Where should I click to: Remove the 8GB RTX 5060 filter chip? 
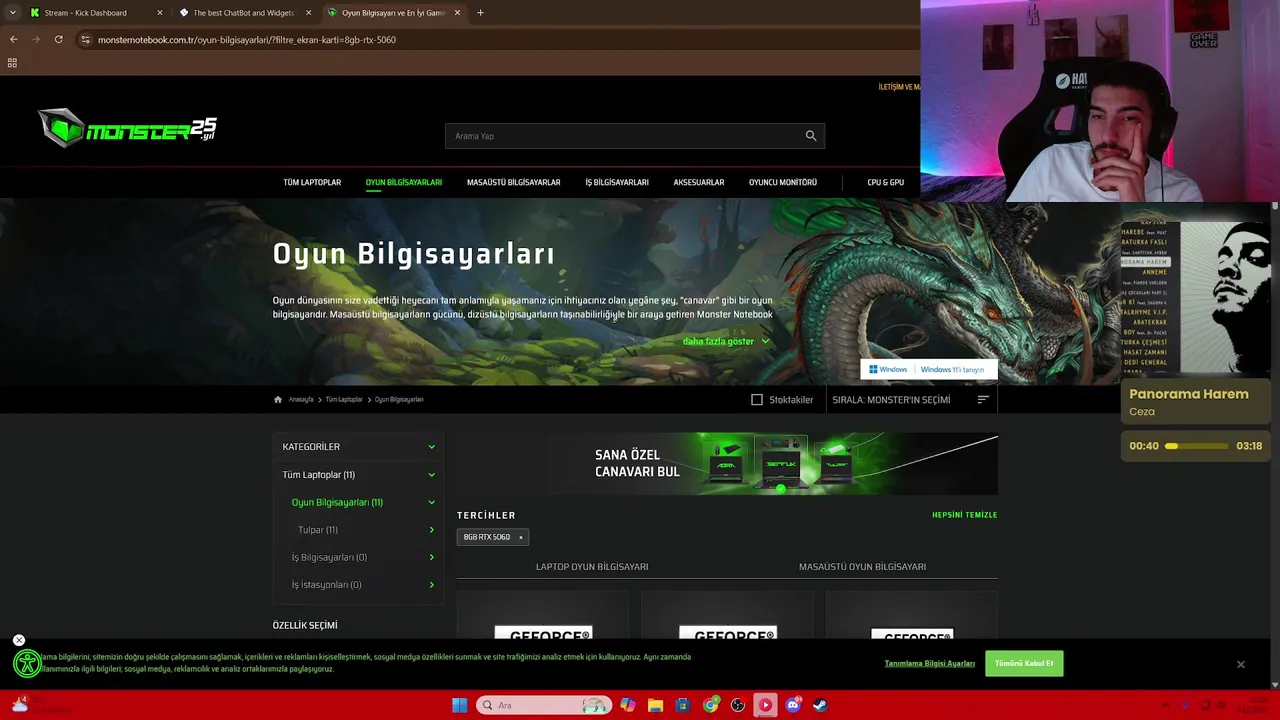tap(520, 537)
